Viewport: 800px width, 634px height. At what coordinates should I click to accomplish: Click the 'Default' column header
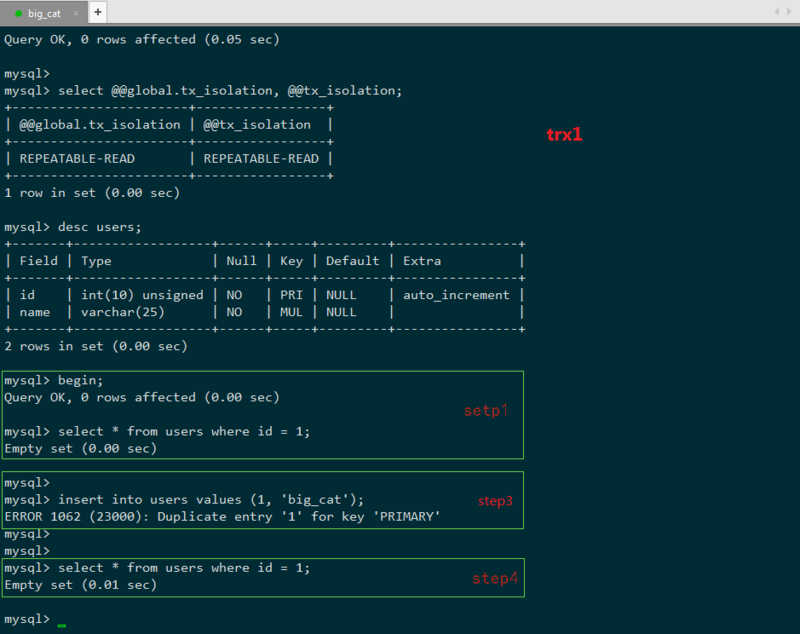pos(353,261)
